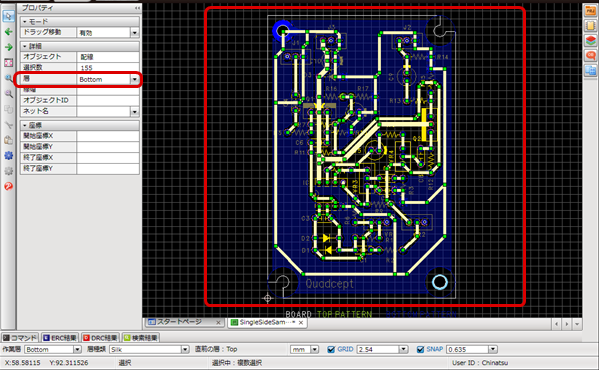Open the DRC結果 tab
This screenshot has height=370, width=599.
point(100,338)
